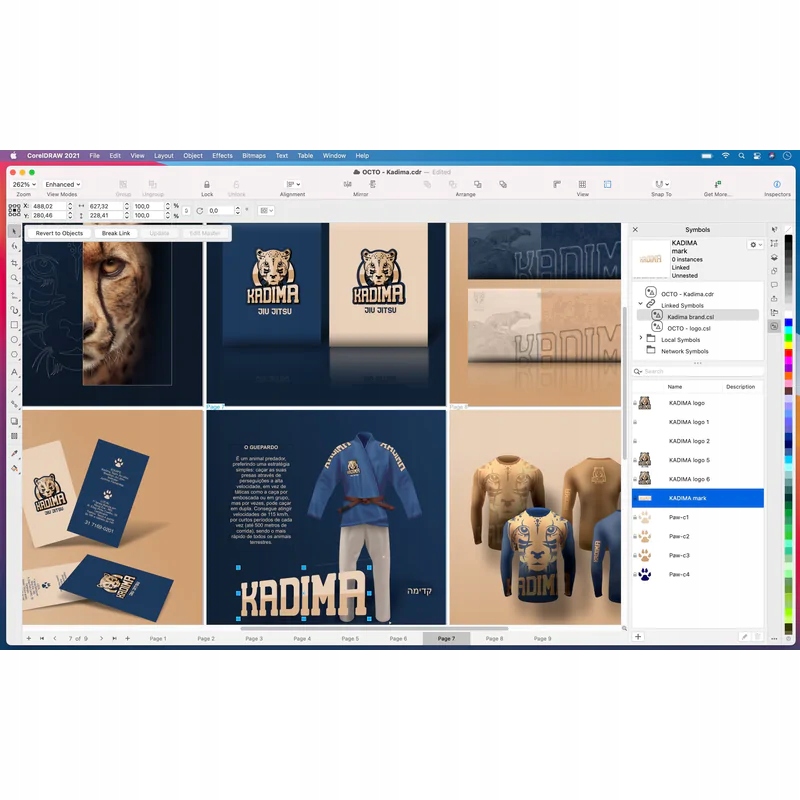Select the KADIMA logo 5 symbol
Viewport: 800px width, 800px height.
point(698,460)
